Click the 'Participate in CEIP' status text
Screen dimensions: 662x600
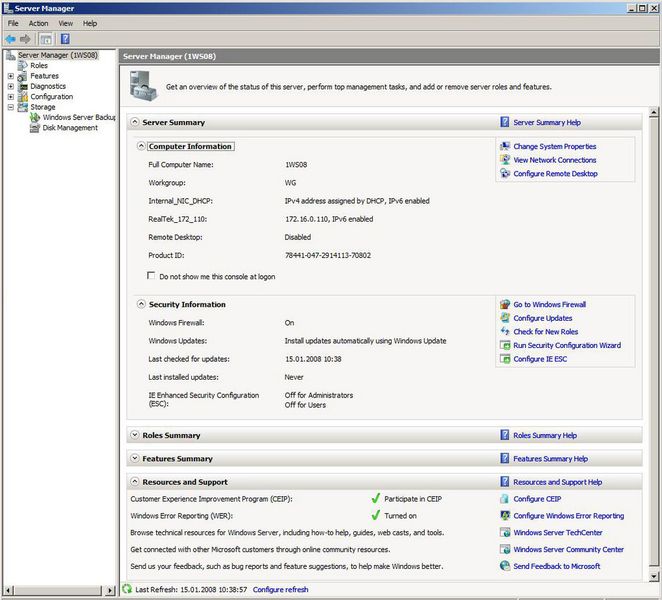413,499
